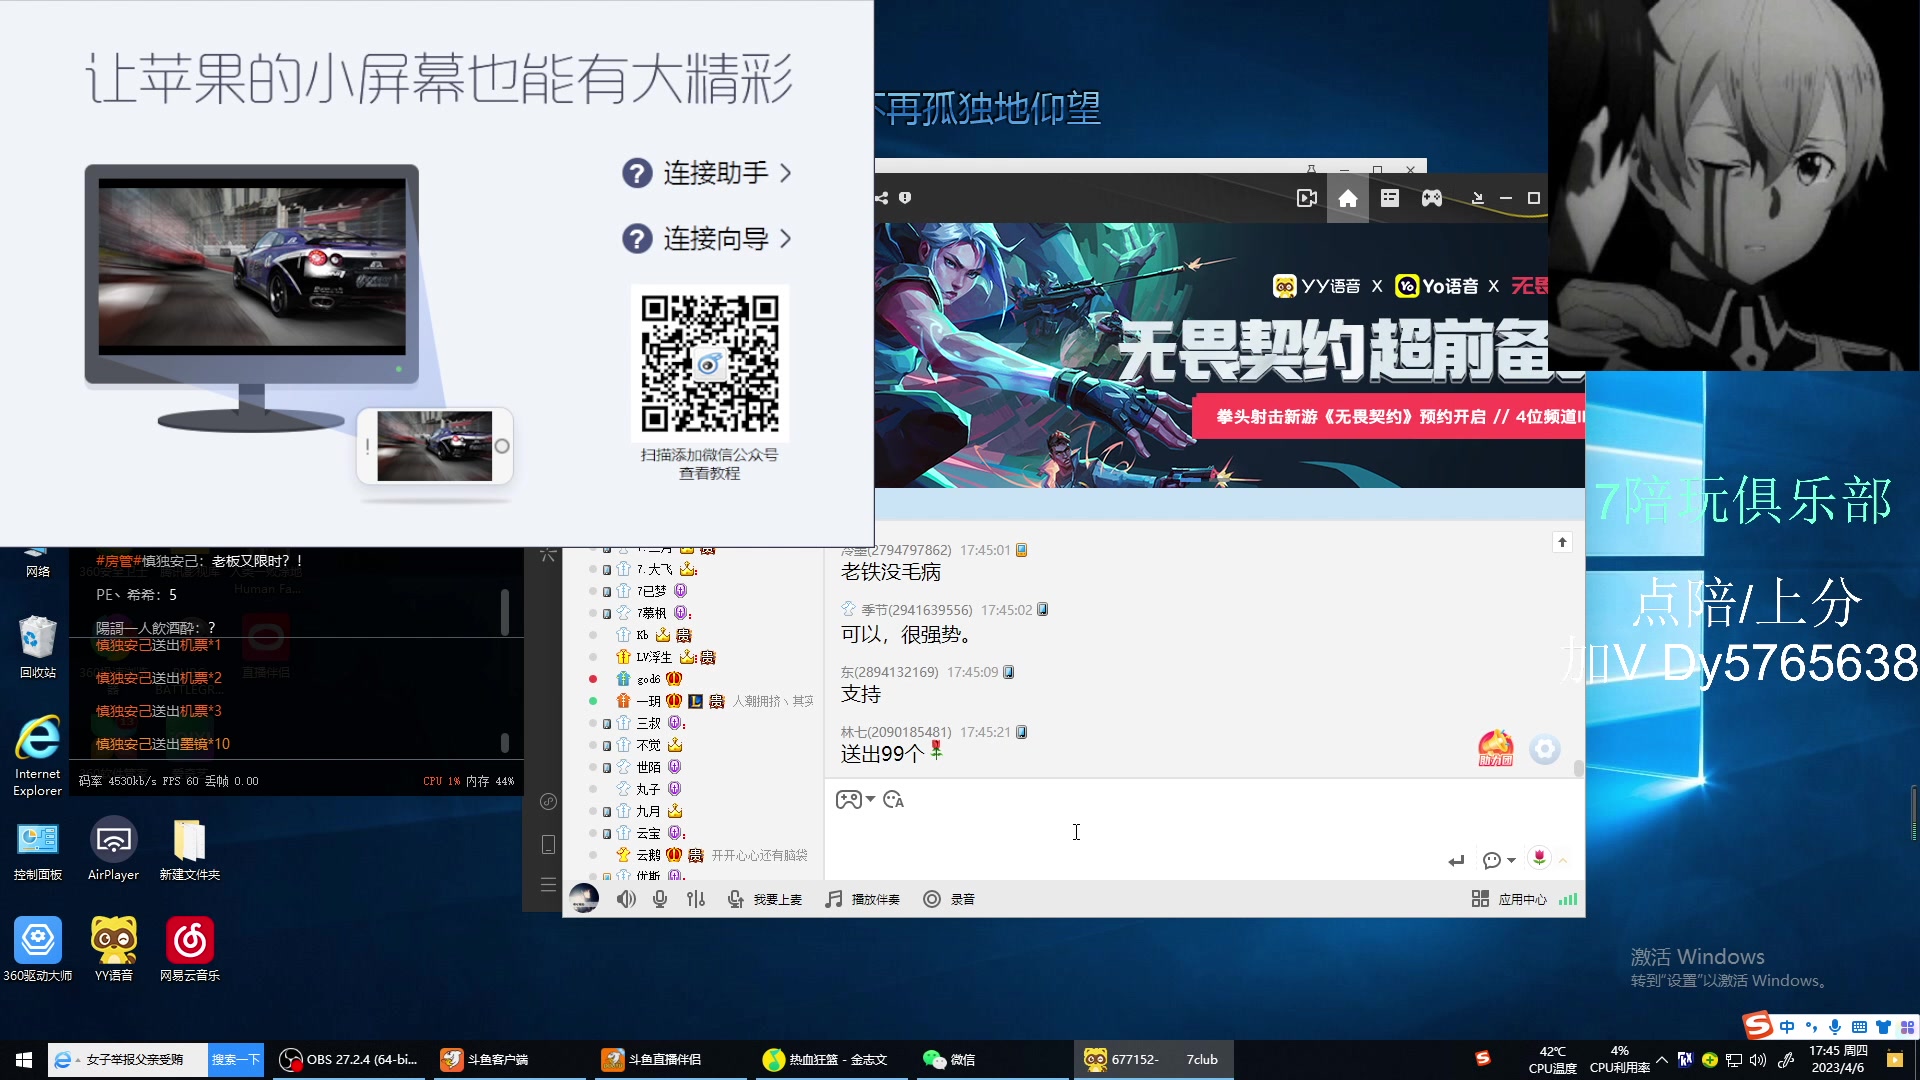Click chat sender 林七(2090185481)
This screenshot has width=1920, height=1080.
(896, 732)
